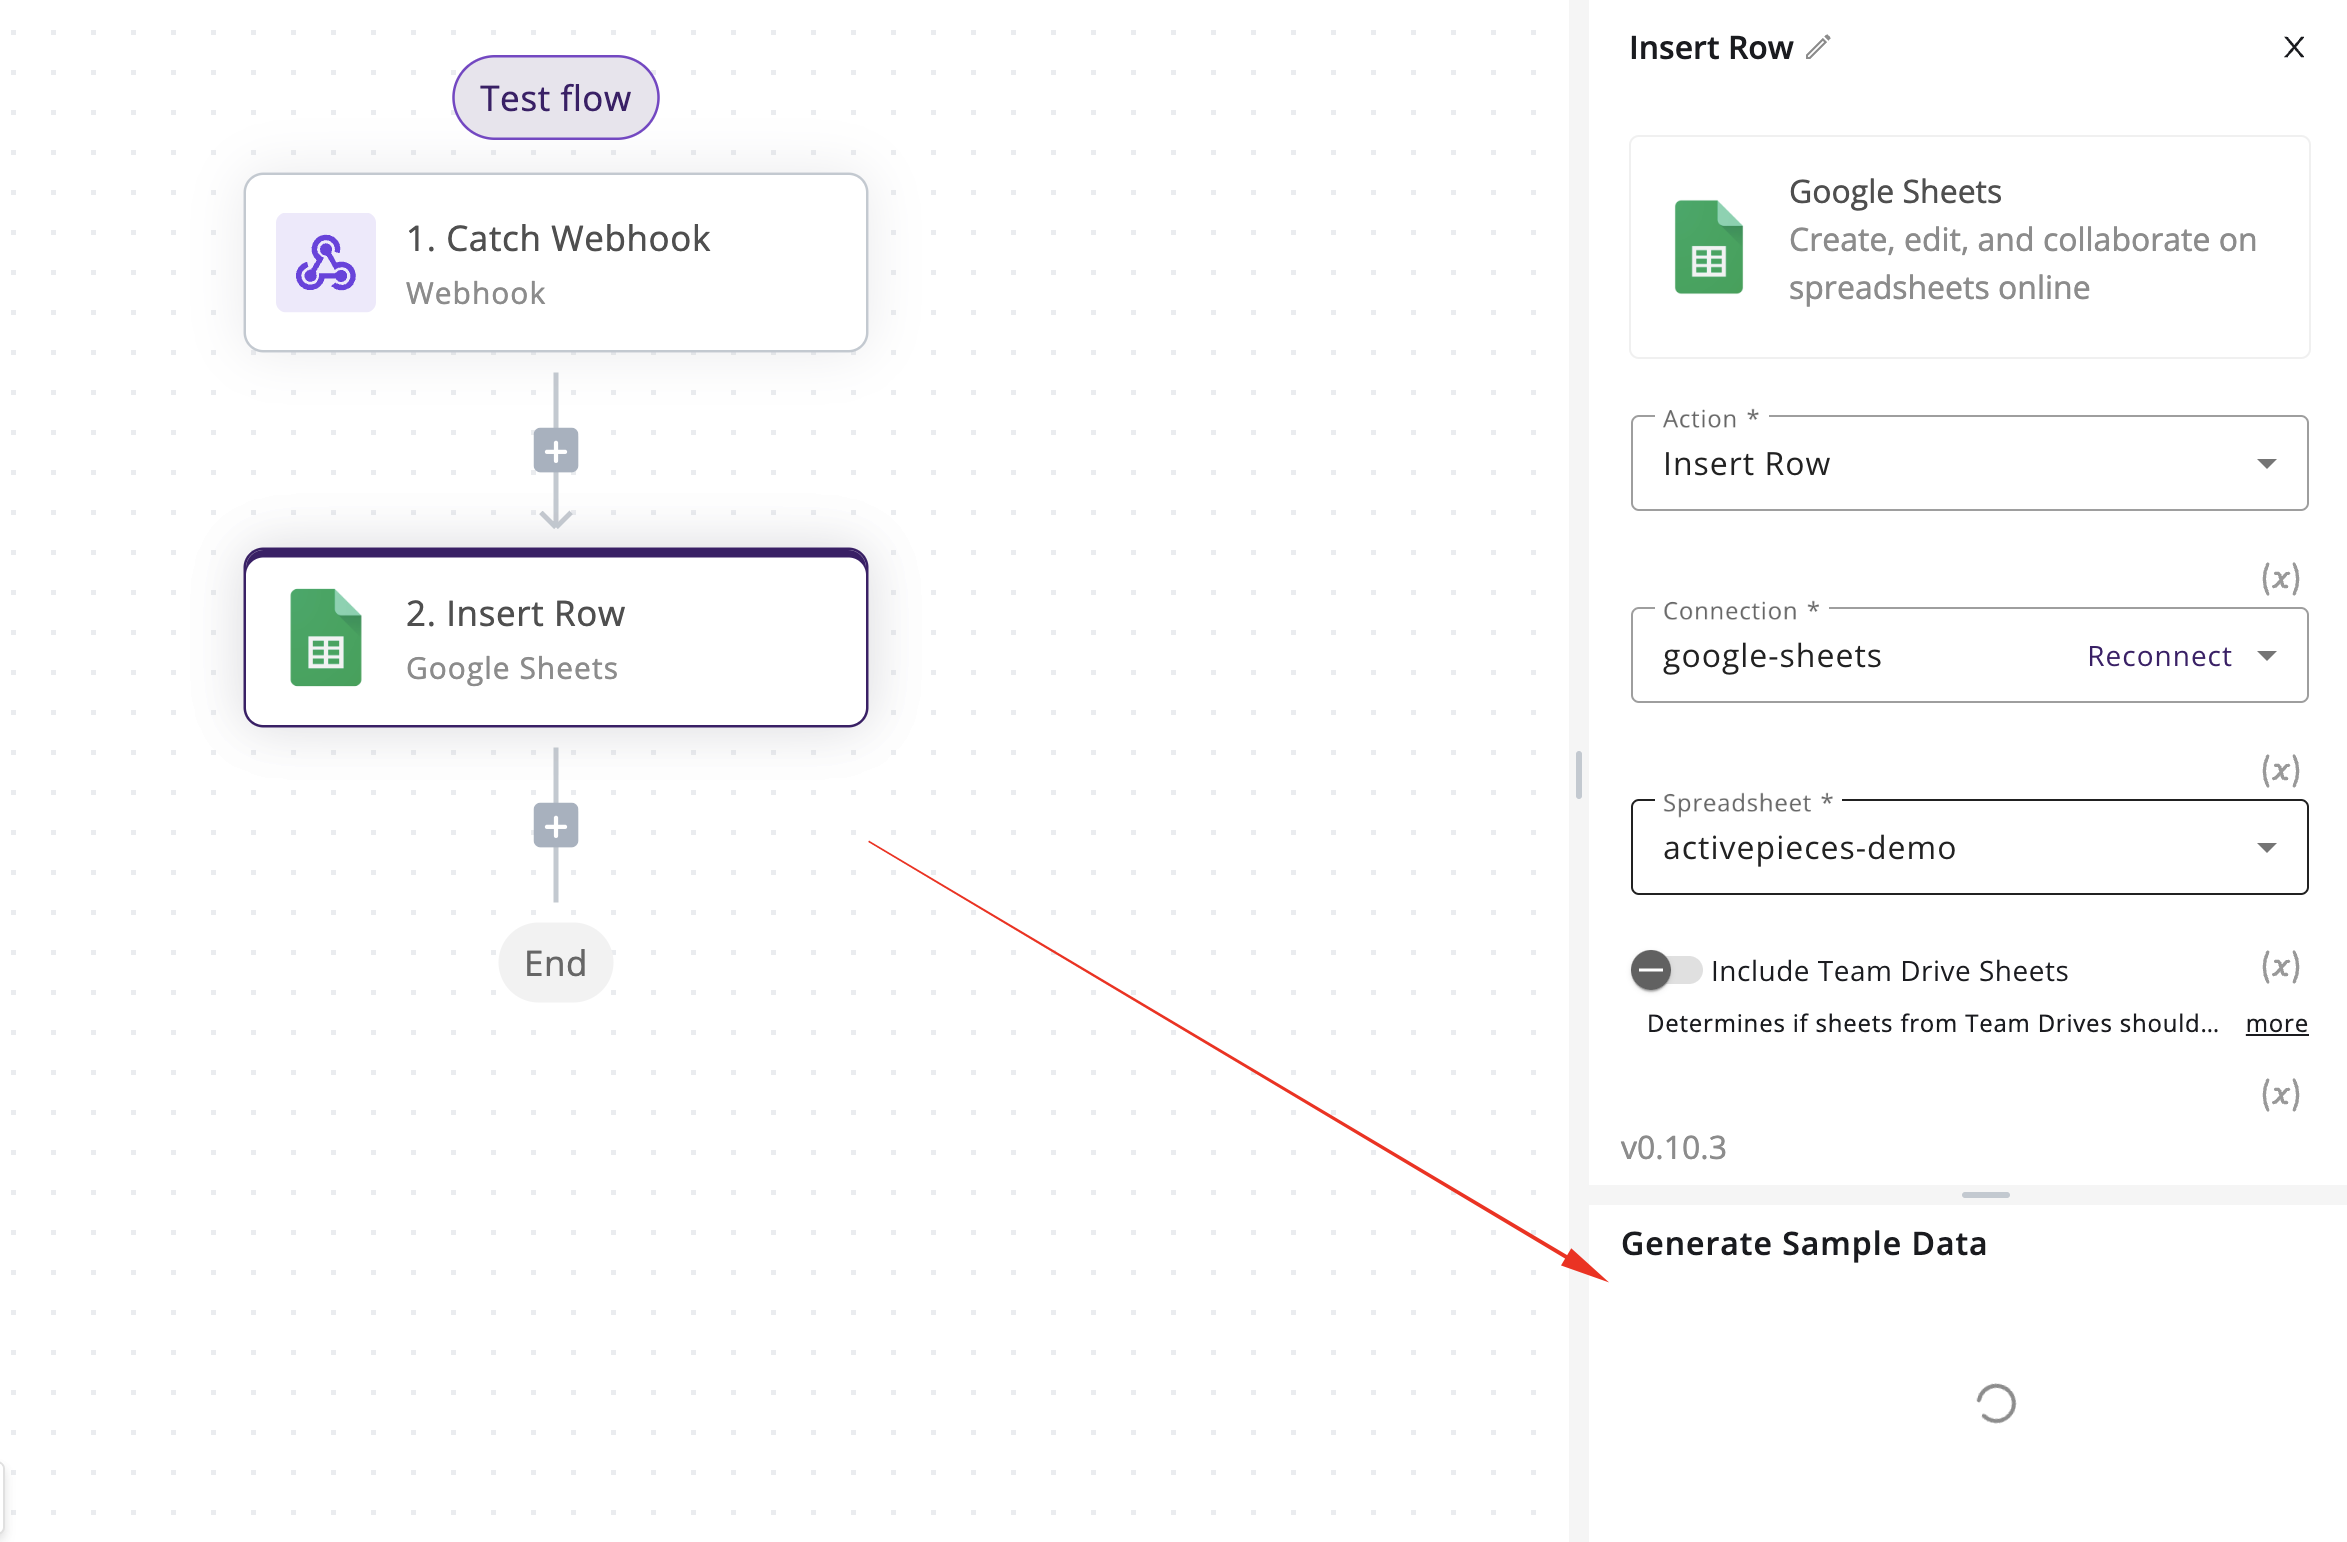Close the Insert Row side panel
Image resolution: width=2347 pixels, height=1542 pixels.
(2294, 47)
